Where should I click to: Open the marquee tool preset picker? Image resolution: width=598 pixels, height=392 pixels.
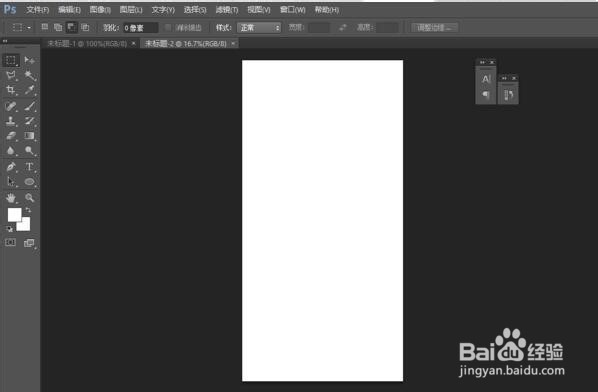[21, 27]
